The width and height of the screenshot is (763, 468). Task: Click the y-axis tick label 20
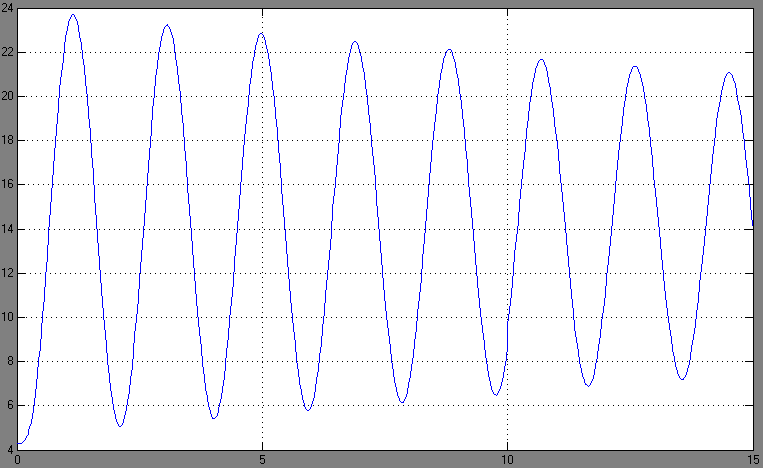(x=7, y=96)
